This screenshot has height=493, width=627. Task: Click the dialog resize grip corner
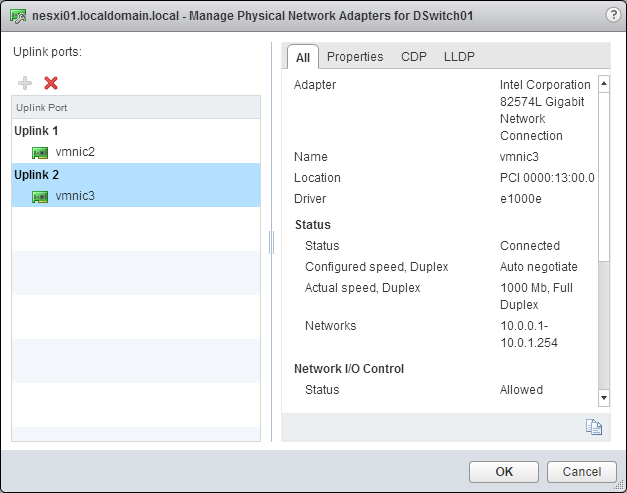click(619, 485)
